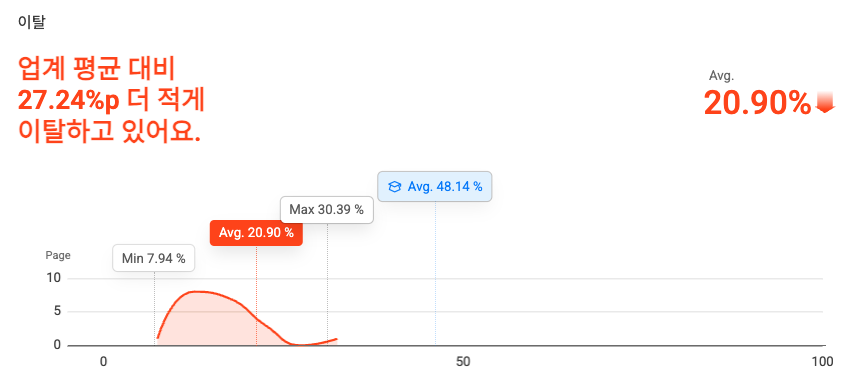The width and height of the screenshot is (852, 387).
Task: Click the blue Avg. 48.14 % badge
Action: (x=435, y=186)
